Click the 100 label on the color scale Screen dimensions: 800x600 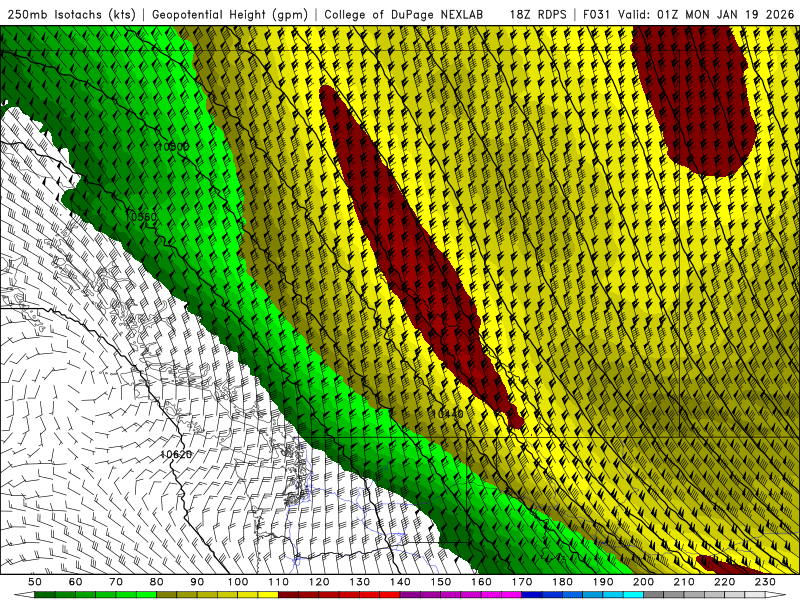click(x=238, y=582)
